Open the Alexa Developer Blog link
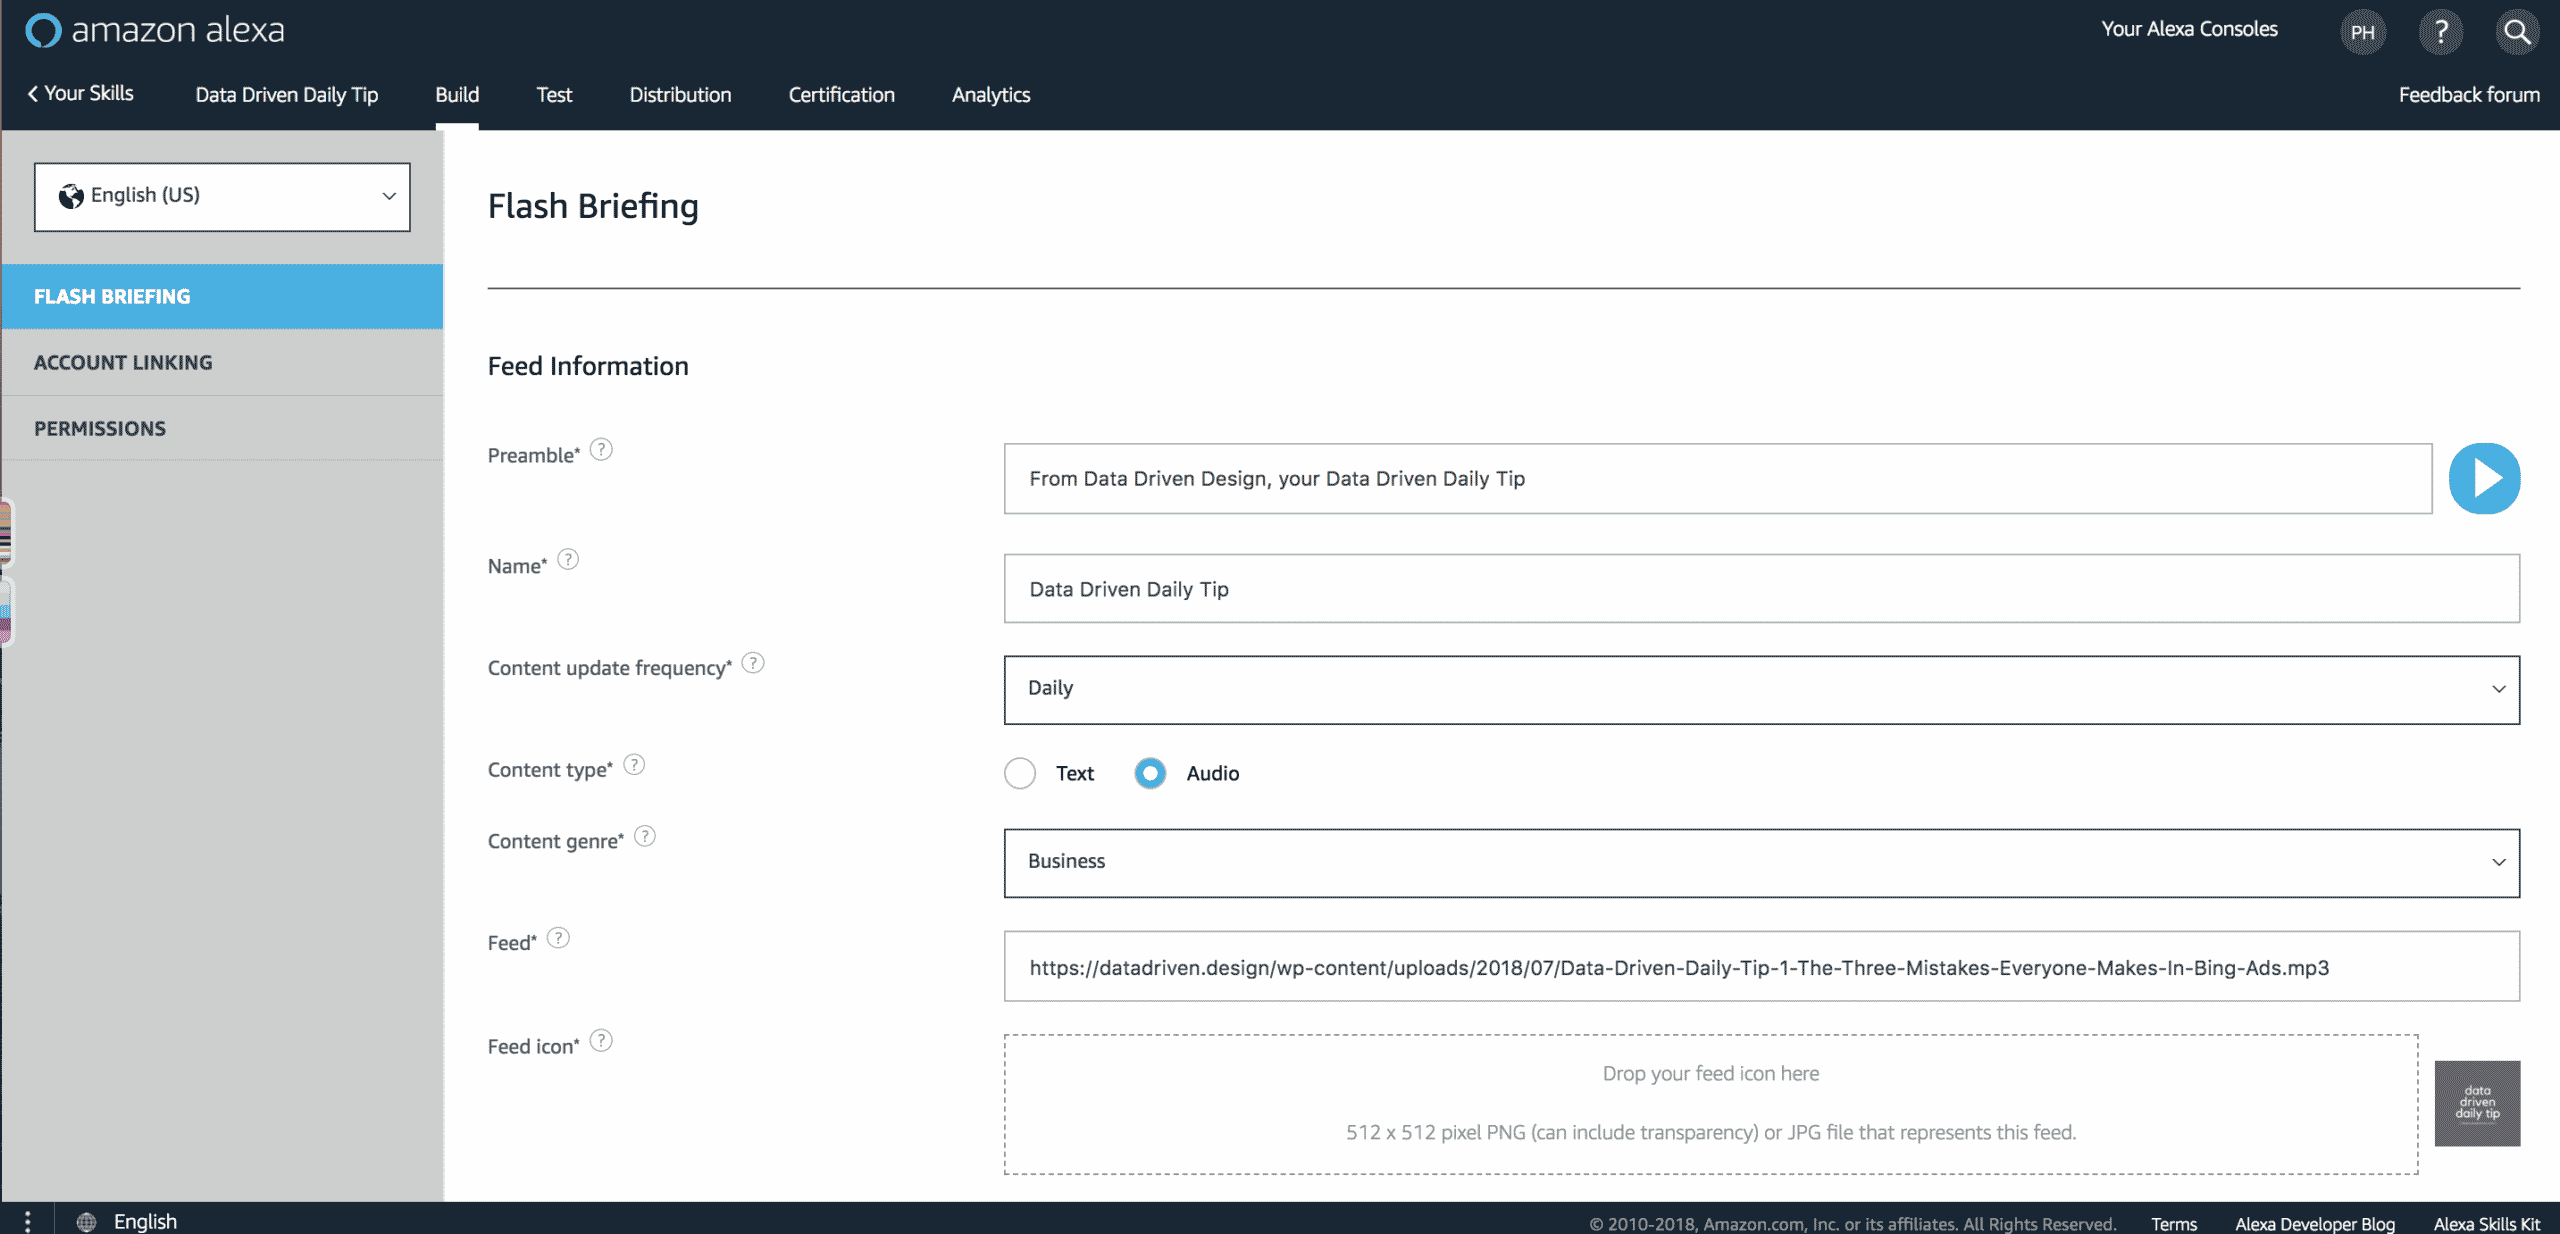 [2315, 1224]
